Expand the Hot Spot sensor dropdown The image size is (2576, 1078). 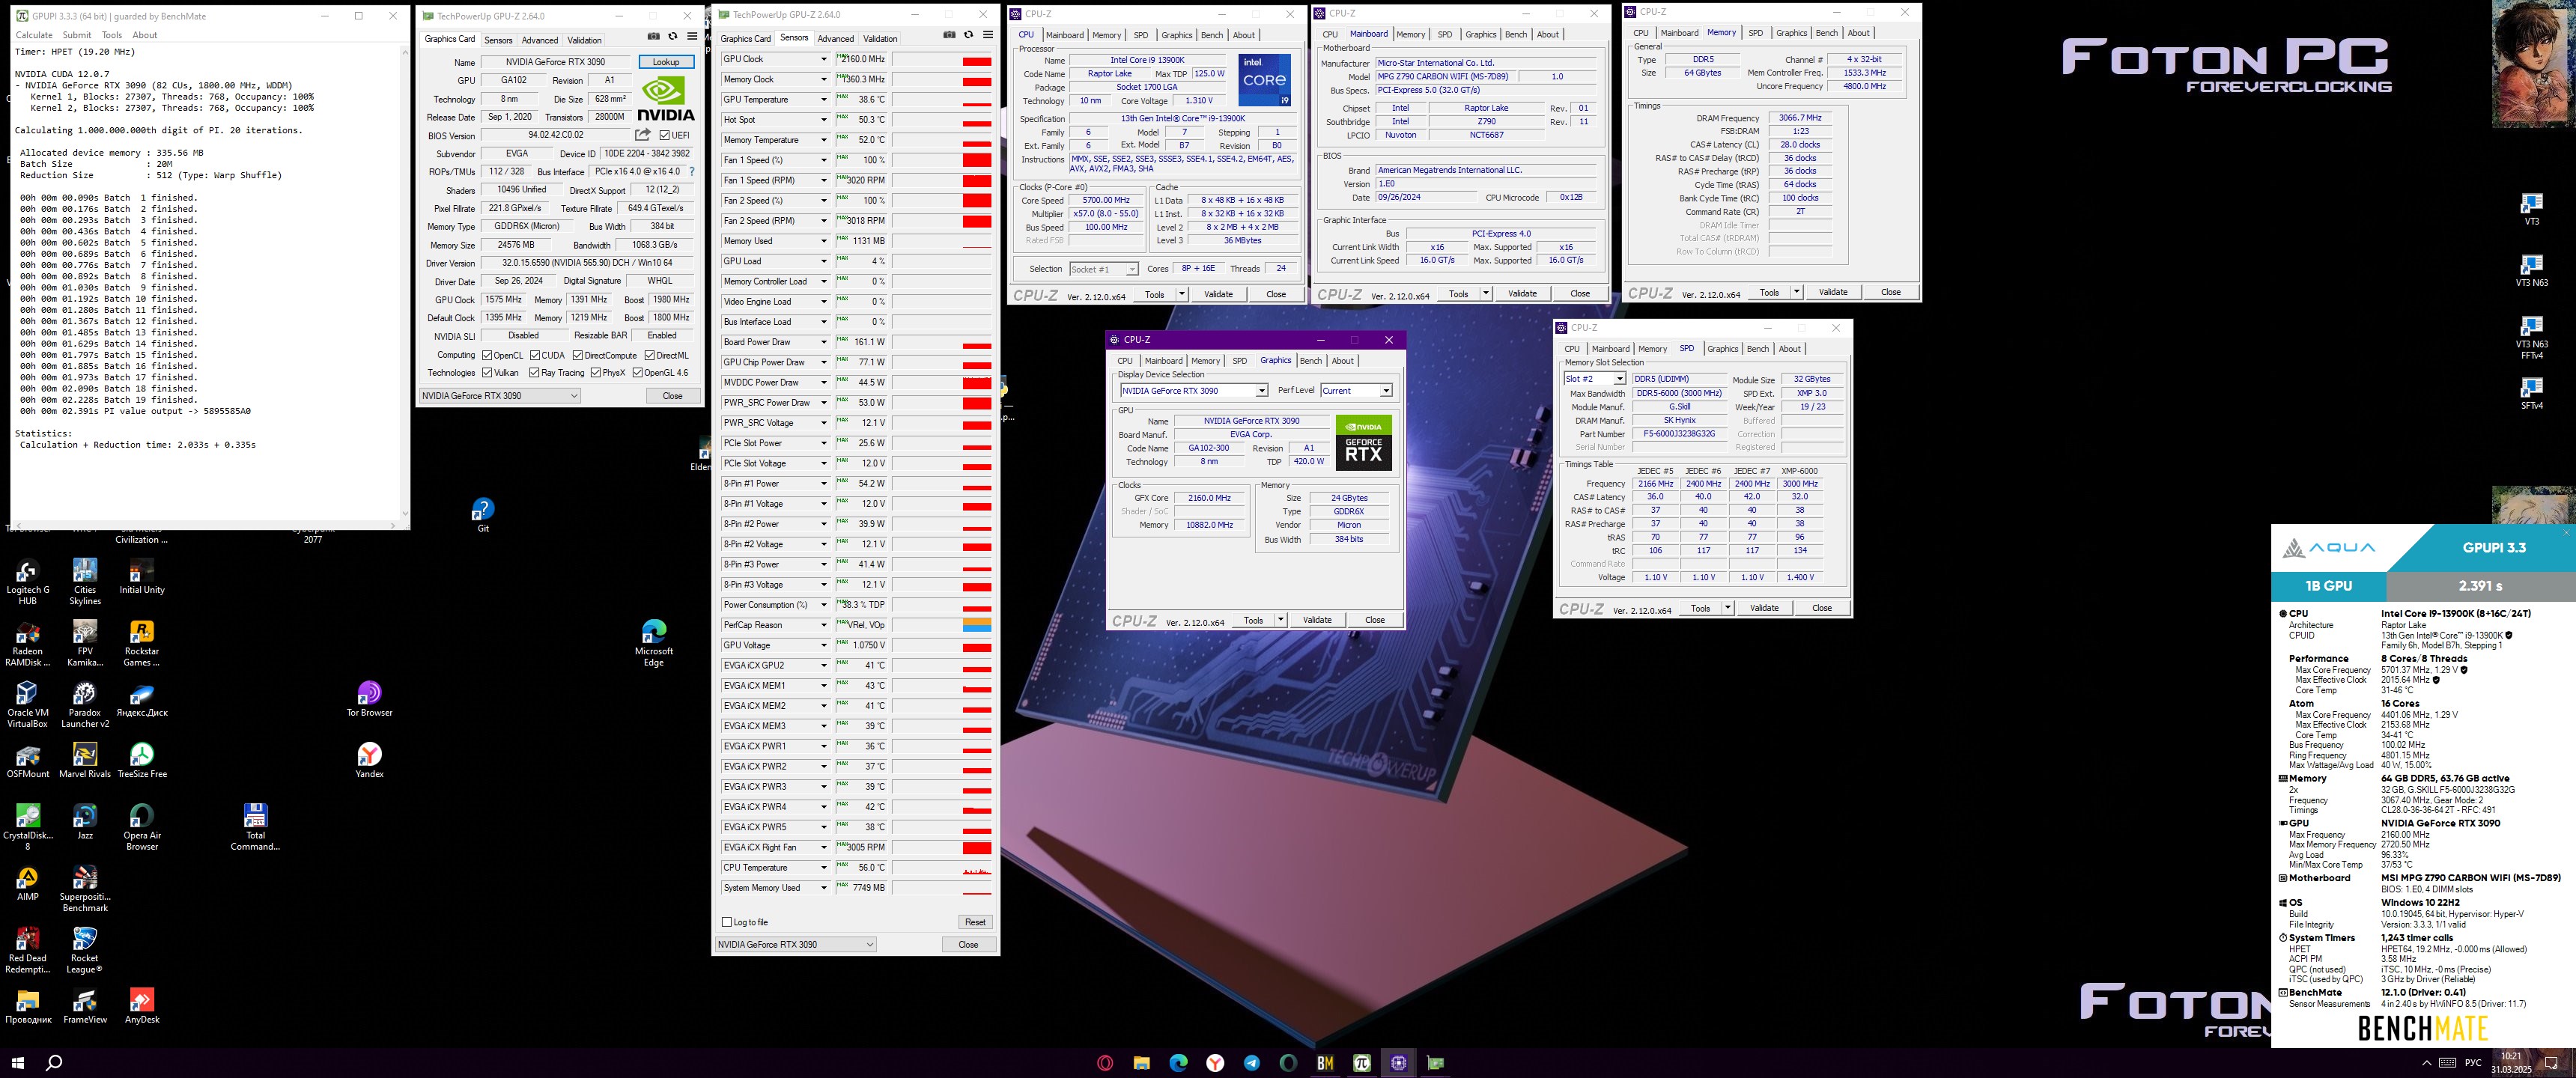[824, 120]
